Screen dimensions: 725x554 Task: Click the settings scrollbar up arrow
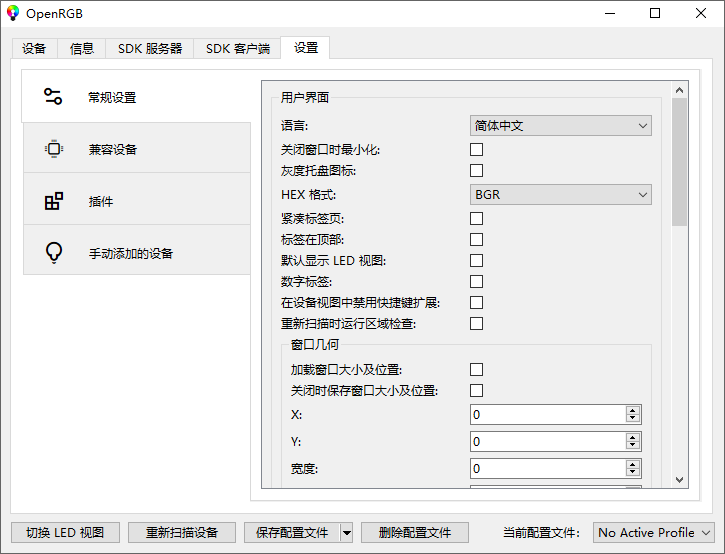679,90
